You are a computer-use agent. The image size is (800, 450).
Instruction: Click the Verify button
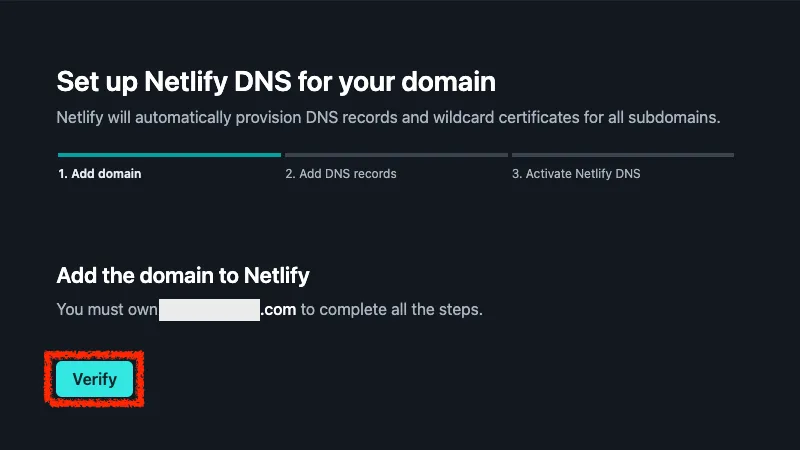[94, 379]
